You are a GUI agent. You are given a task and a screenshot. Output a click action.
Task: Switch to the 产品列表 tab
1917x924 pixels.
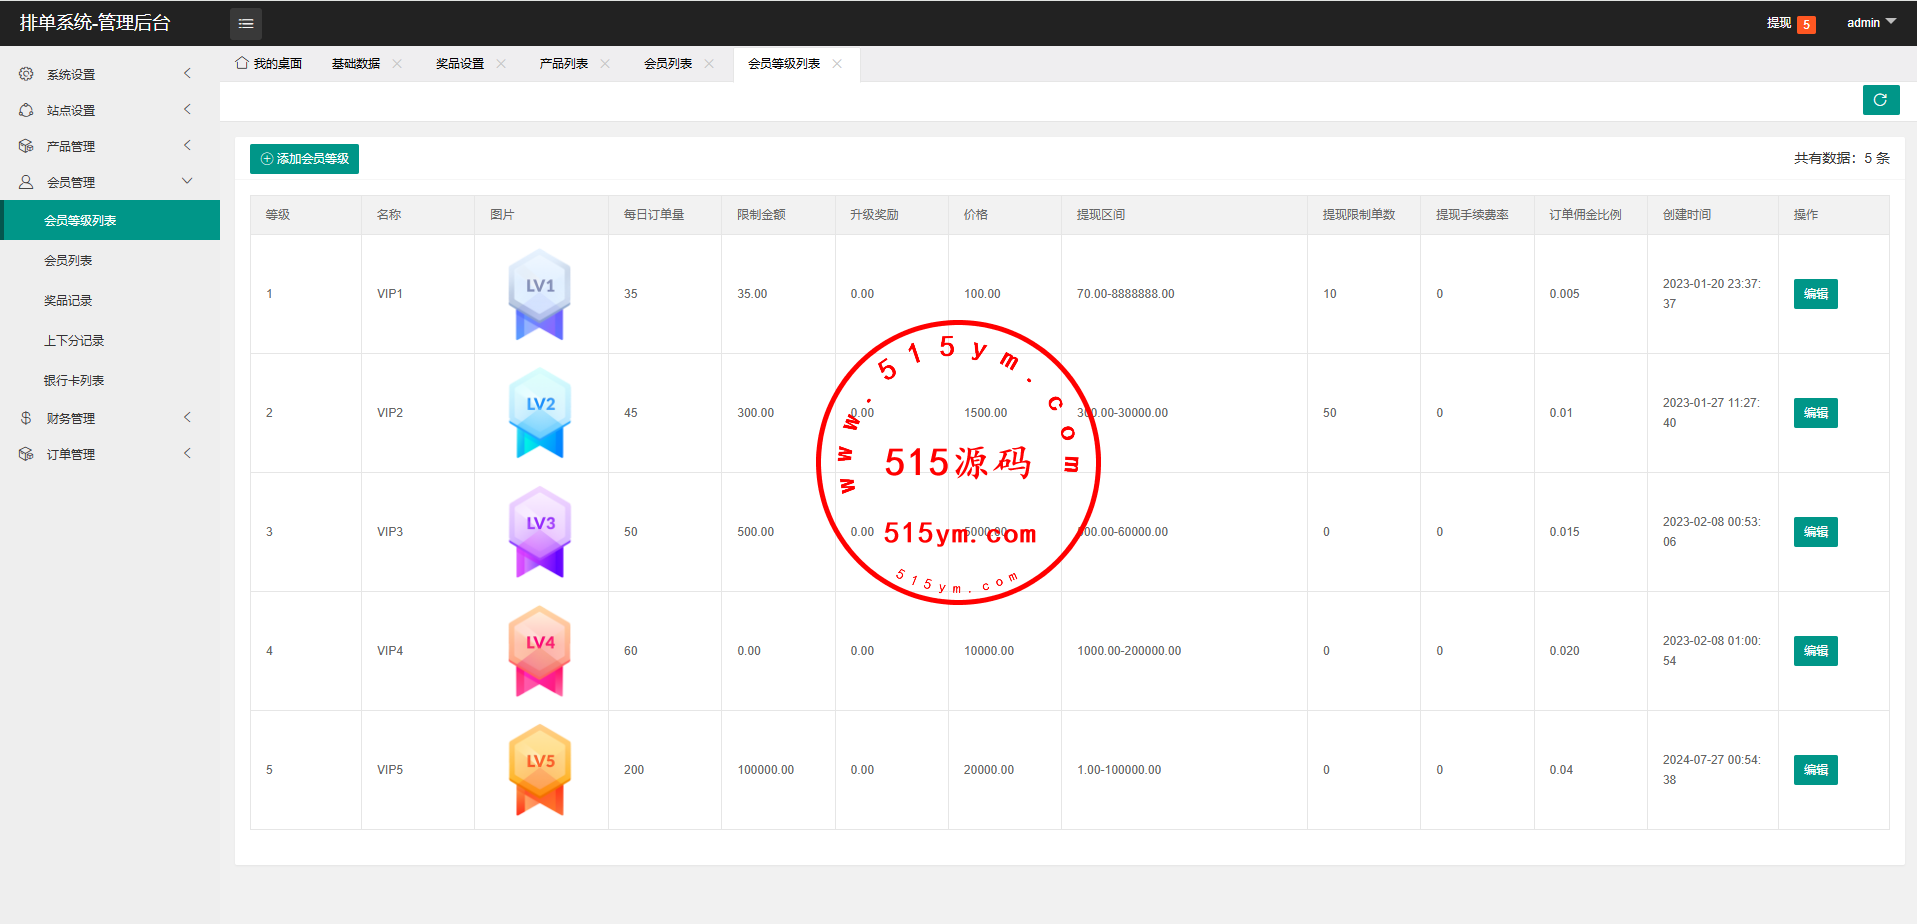pos(563,64)
